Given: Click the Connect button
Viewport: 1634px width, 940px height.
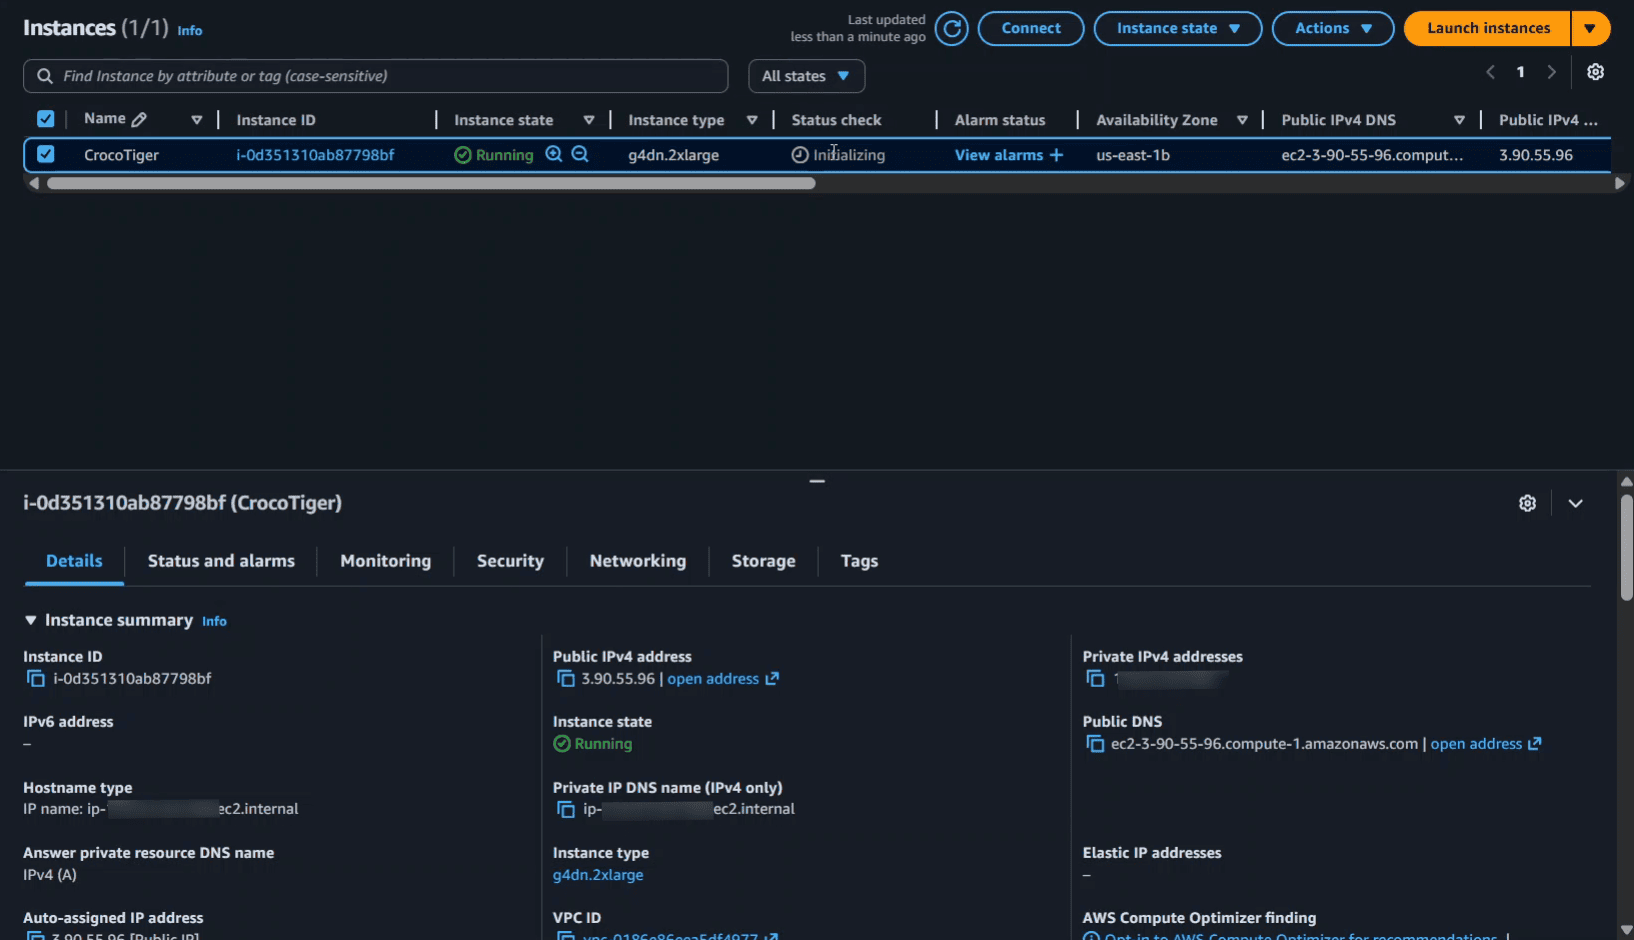Looking at the screenshot, I should click(1030, 29).
